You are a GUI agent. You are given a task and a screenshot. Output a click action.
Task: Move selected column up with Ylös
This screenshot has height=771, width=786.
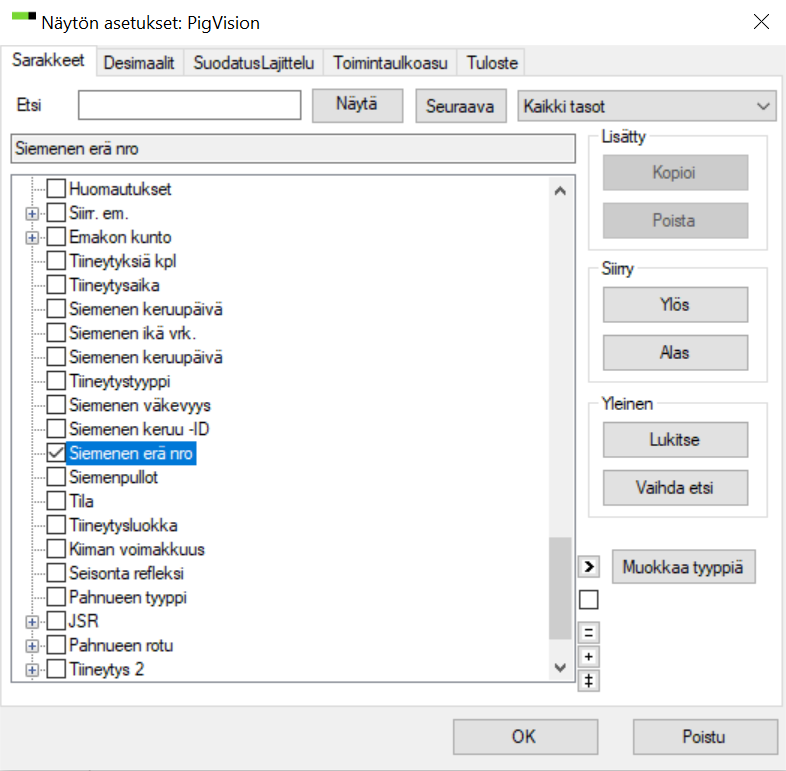(x=675, y=304)
